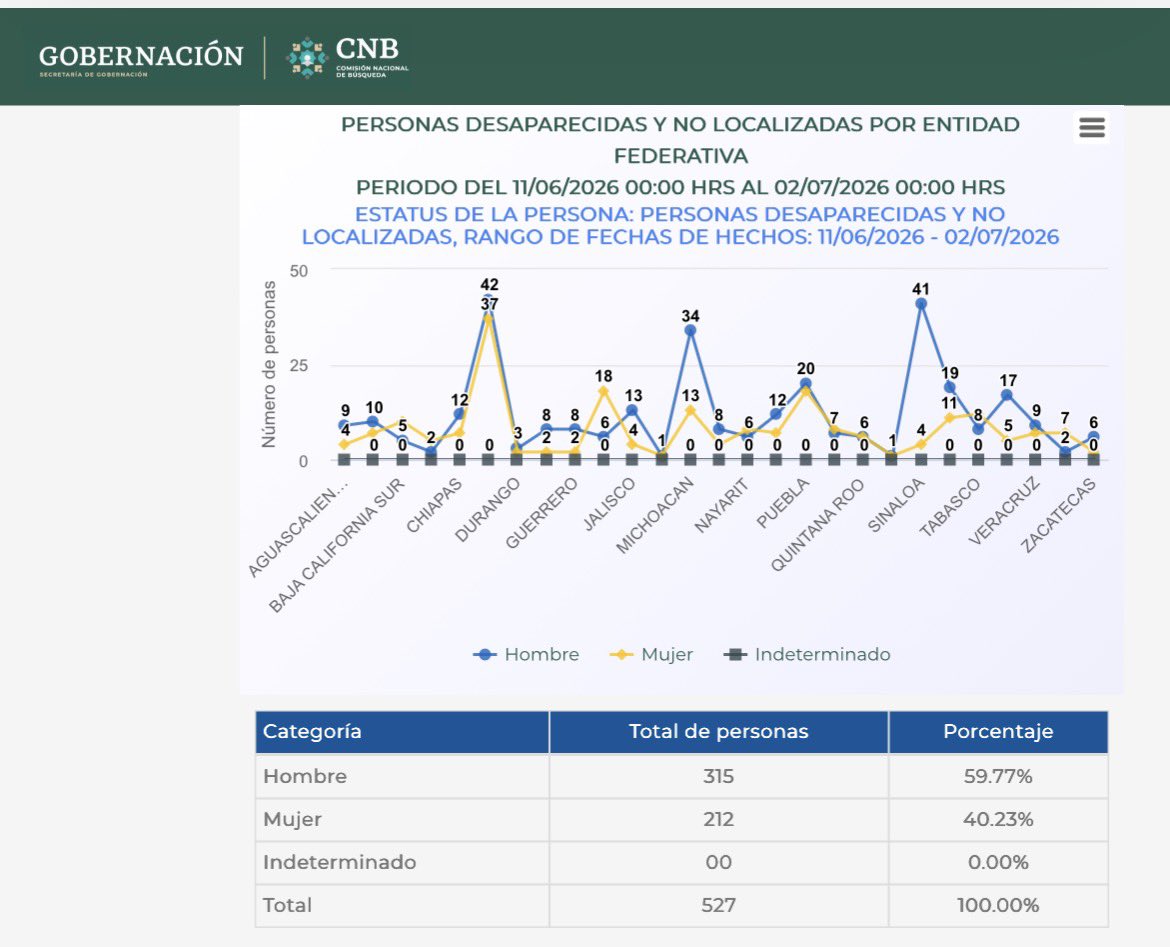The width and height of the screenshot is (1170, 947).
Task: Select the Hombre data point labeled 19
Action: (949, 387)
